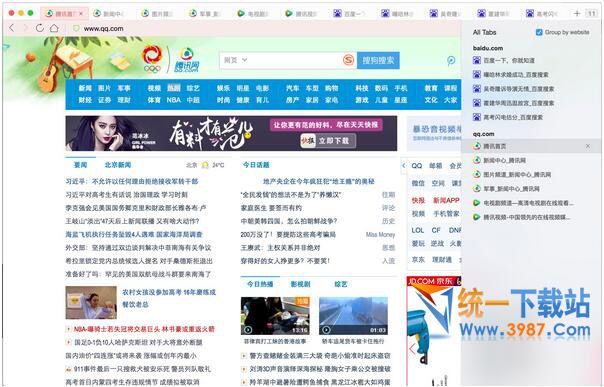The image size is (604, 387).
Task: Close the active tab with its X
Action: pos(81,14)
